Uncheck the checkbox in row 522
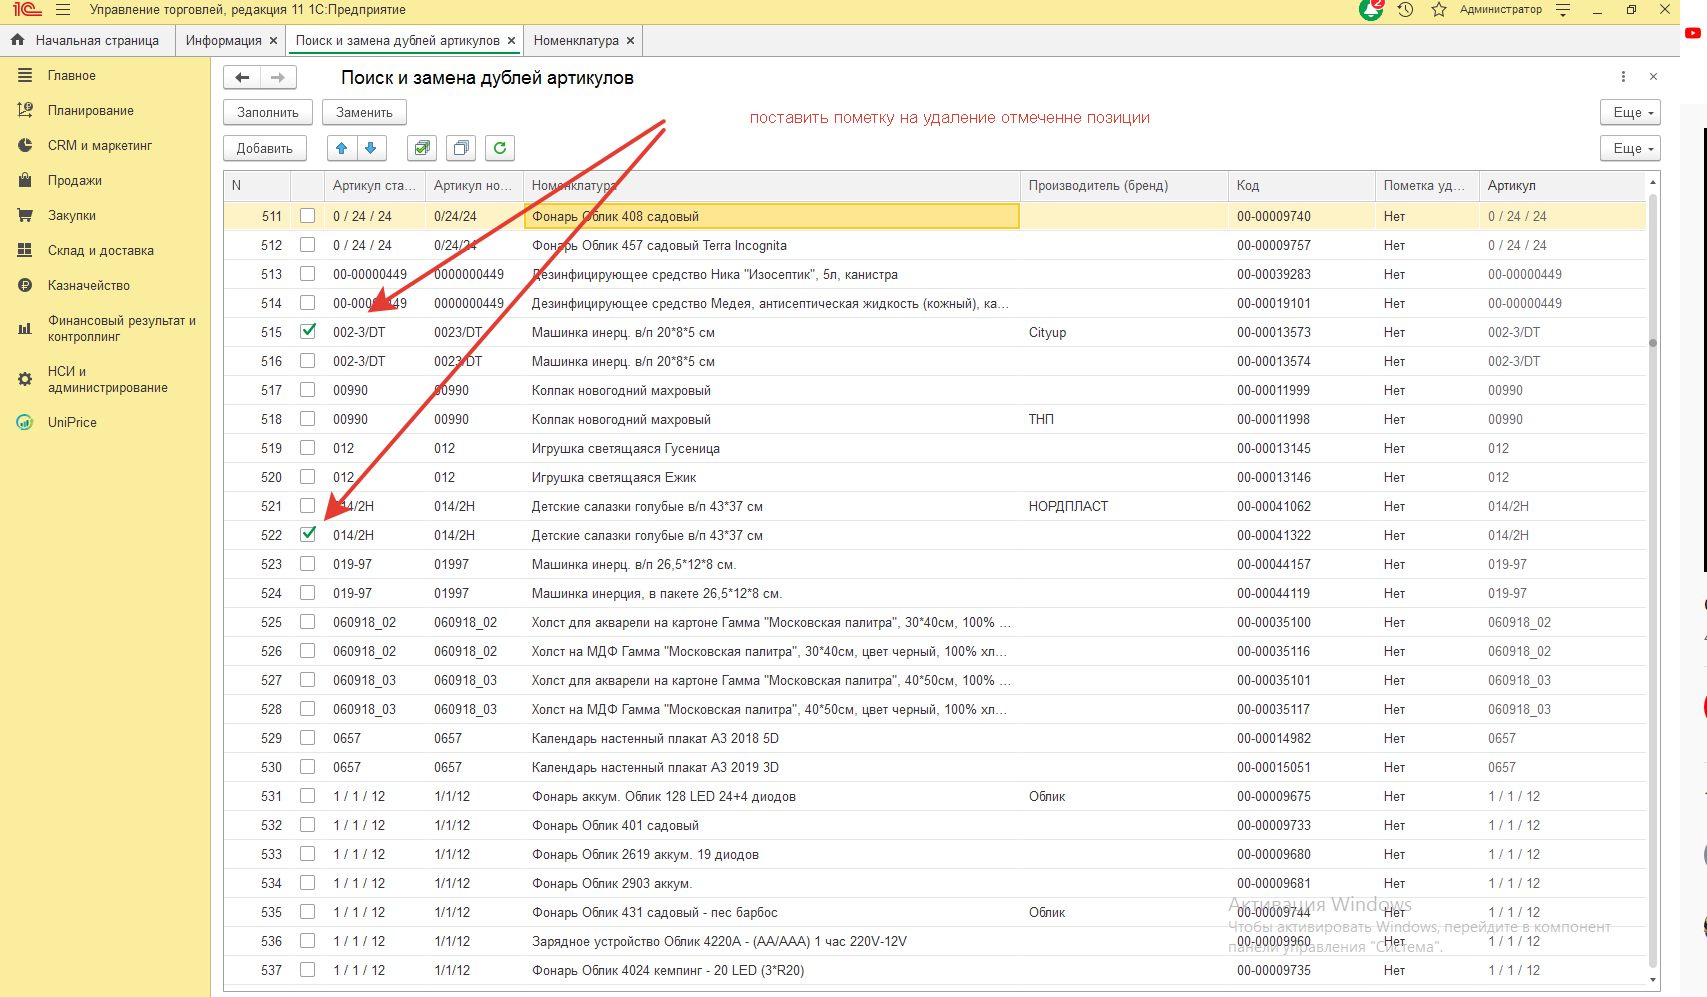Viewport: 1707px width, 997px height. coord(308,534)
